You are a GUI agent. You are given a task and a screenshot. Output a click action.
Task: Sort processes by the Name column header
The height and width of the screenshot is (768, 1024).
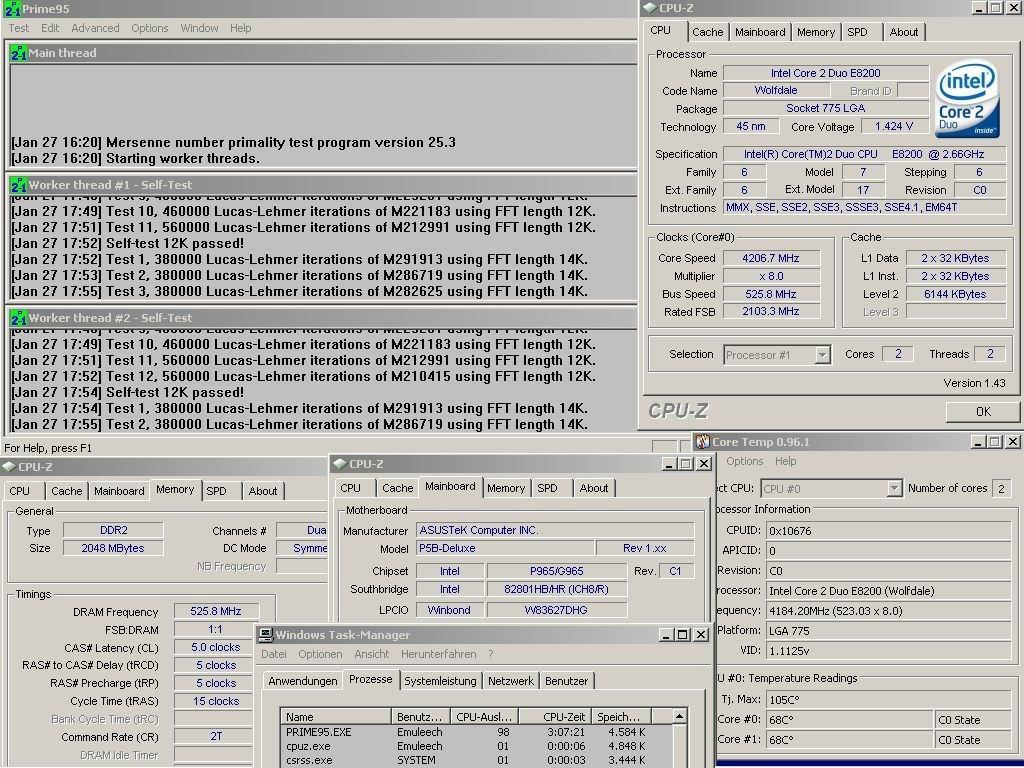(x=336, y=716)
